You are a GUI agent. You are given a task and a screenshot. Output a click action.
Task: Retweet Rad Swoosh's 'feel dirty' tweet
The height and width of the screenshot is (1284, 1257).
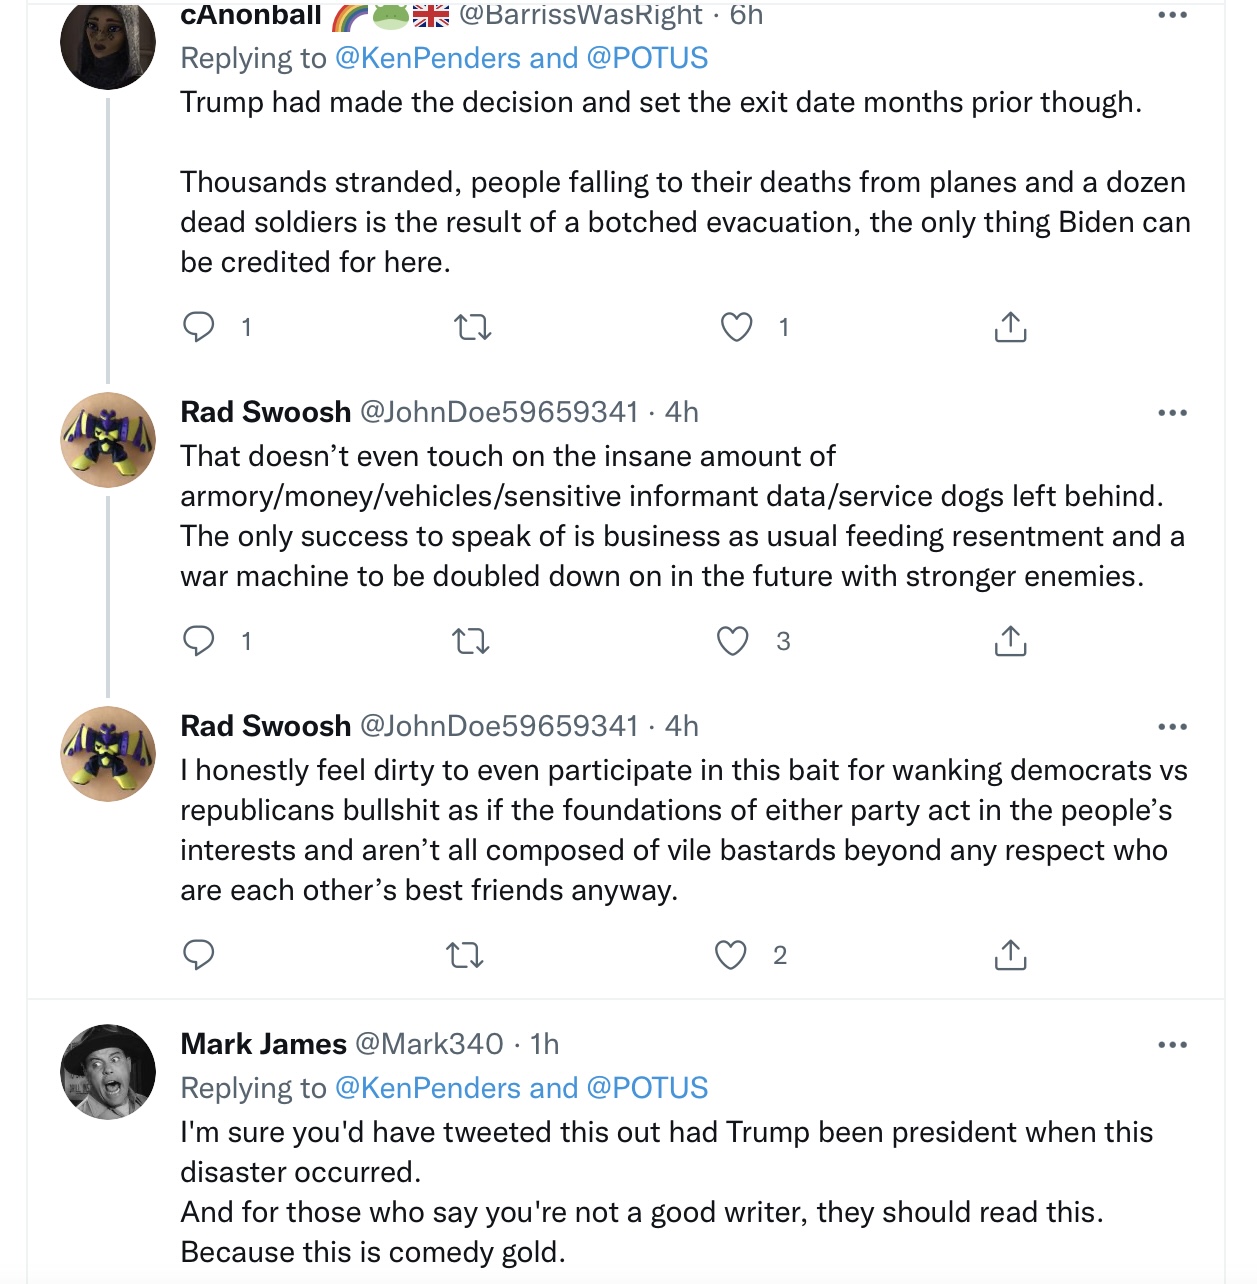click(x=465, y=956)
